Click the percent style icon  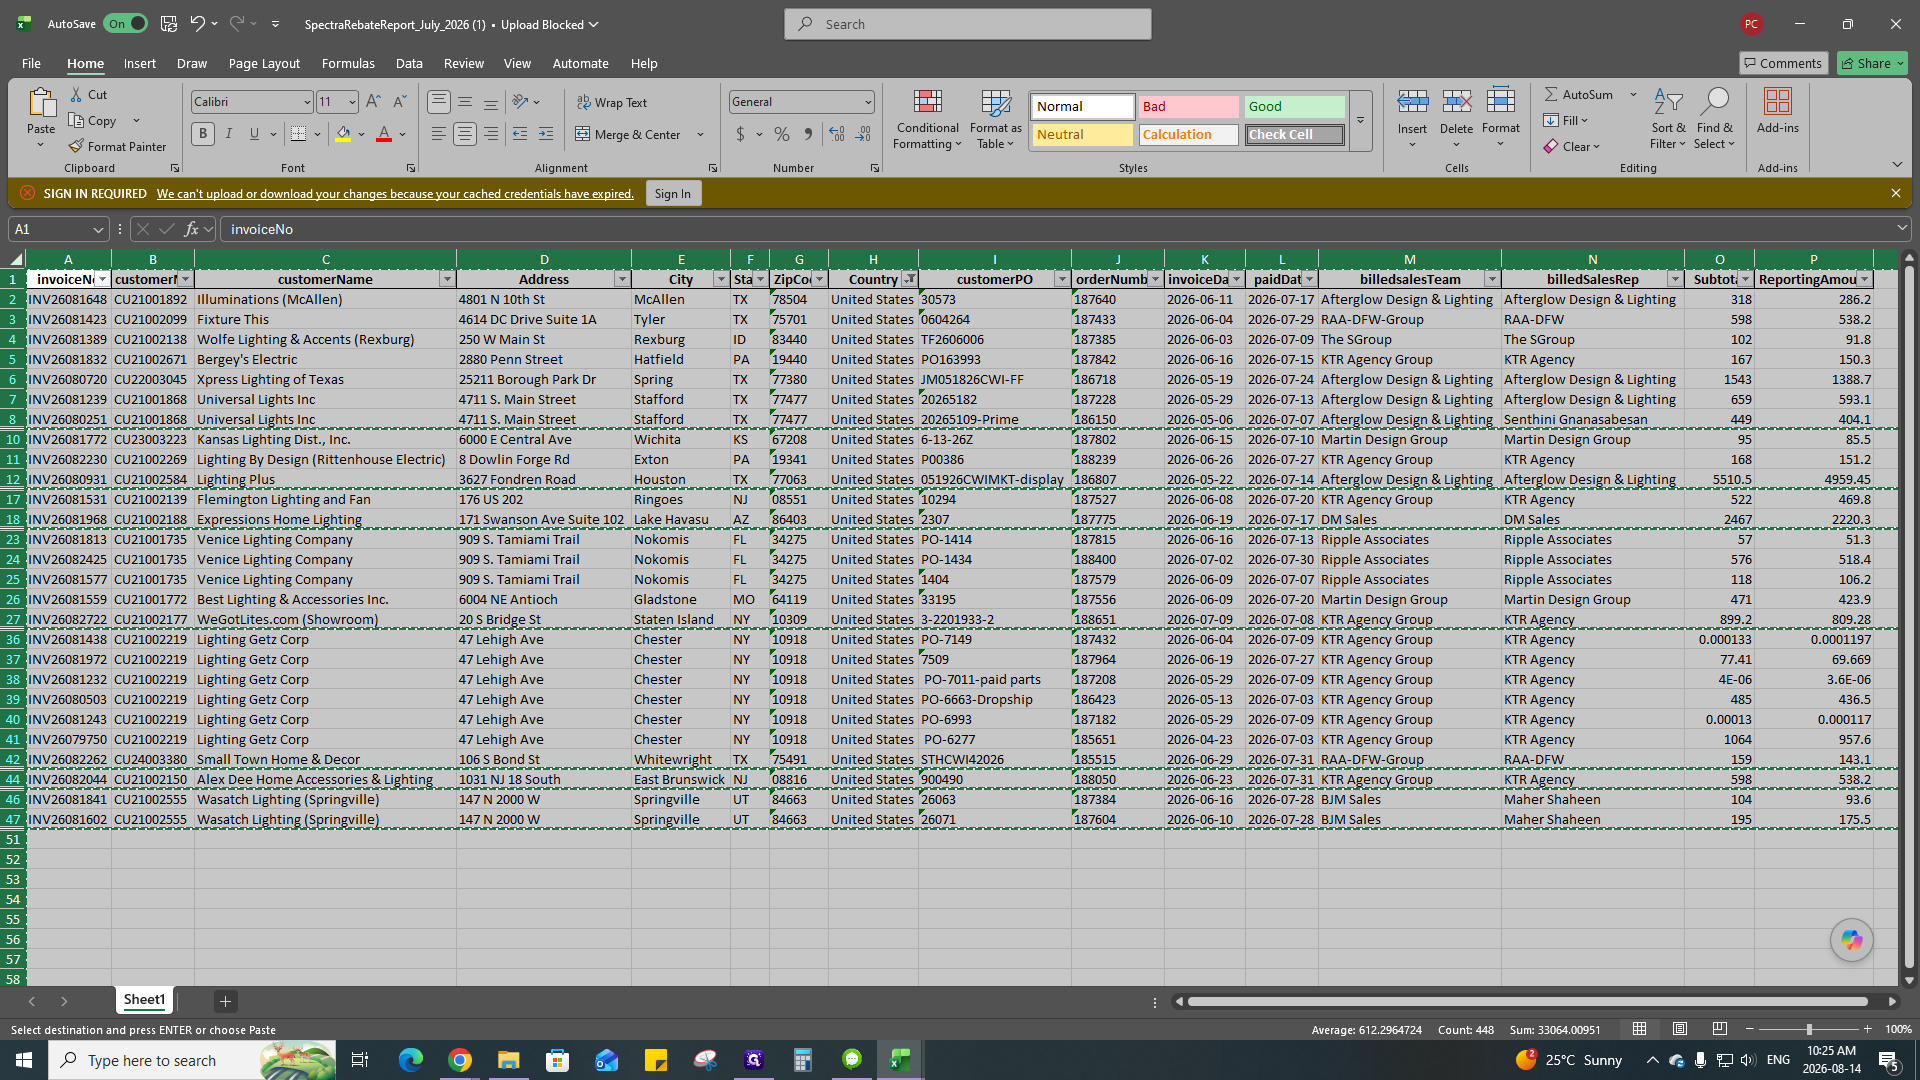click(x=781, y=134)
